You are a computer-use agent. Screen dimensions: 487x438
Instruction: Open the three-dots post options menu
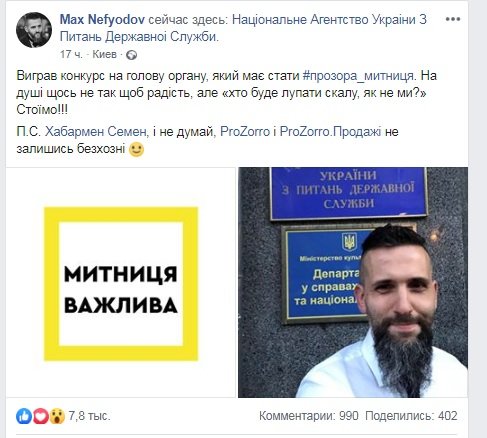point(453,20)
